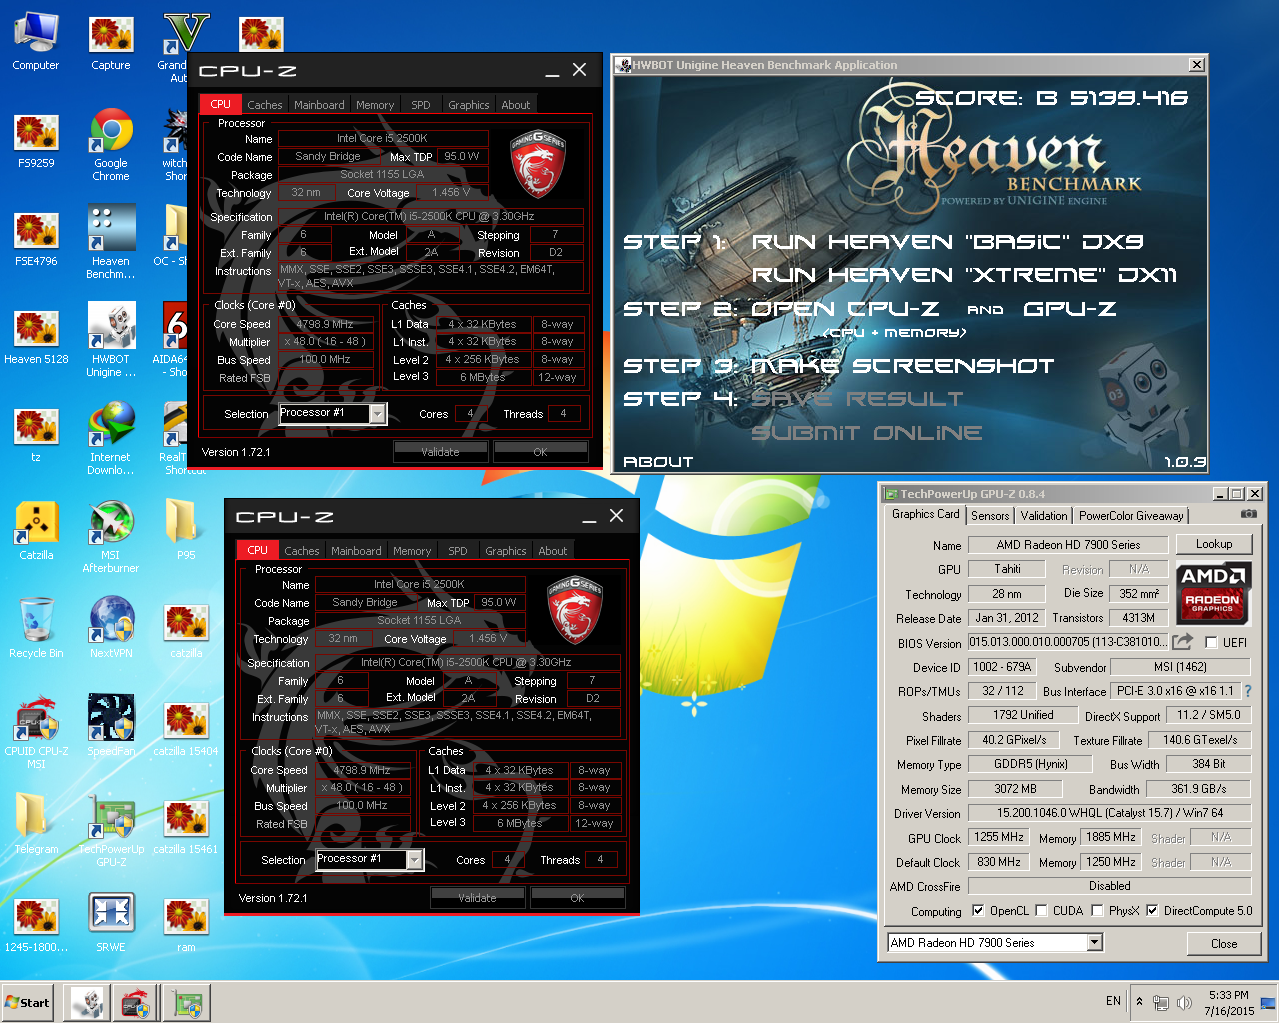The image size is (1279, 1023).
Task: Click the Close button in GPU-Z
Action: 1224,943
